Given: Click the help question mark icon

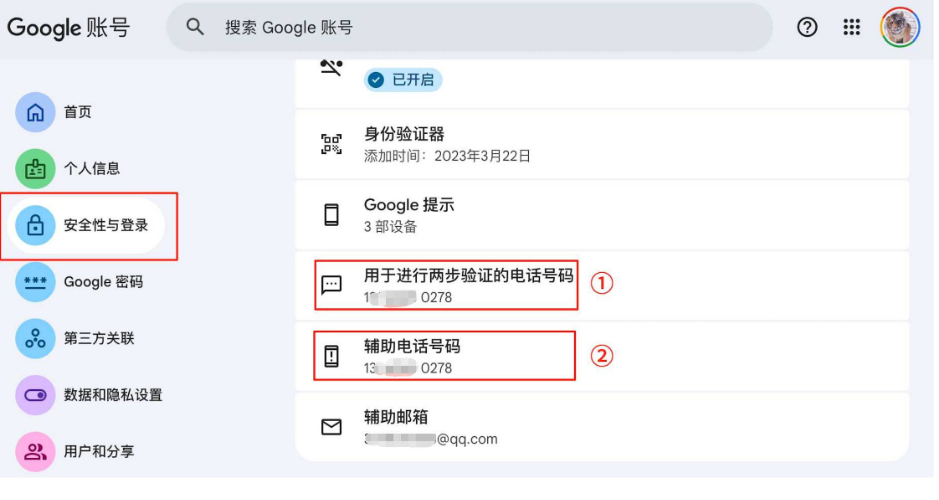Looking at the screenshot, I should click(807, 28).
